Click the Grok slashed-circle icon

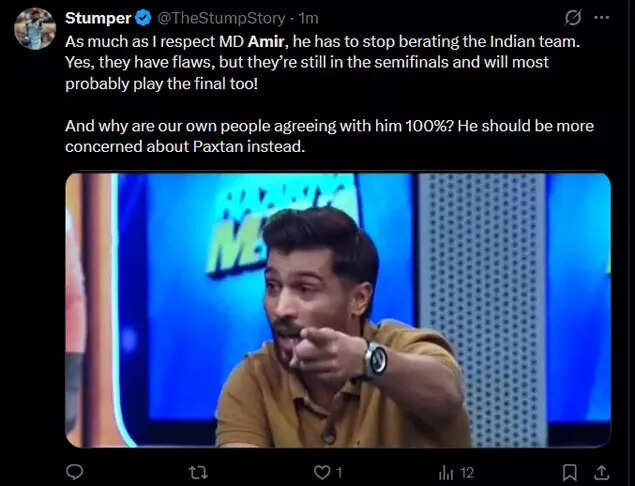click(573, 18)
